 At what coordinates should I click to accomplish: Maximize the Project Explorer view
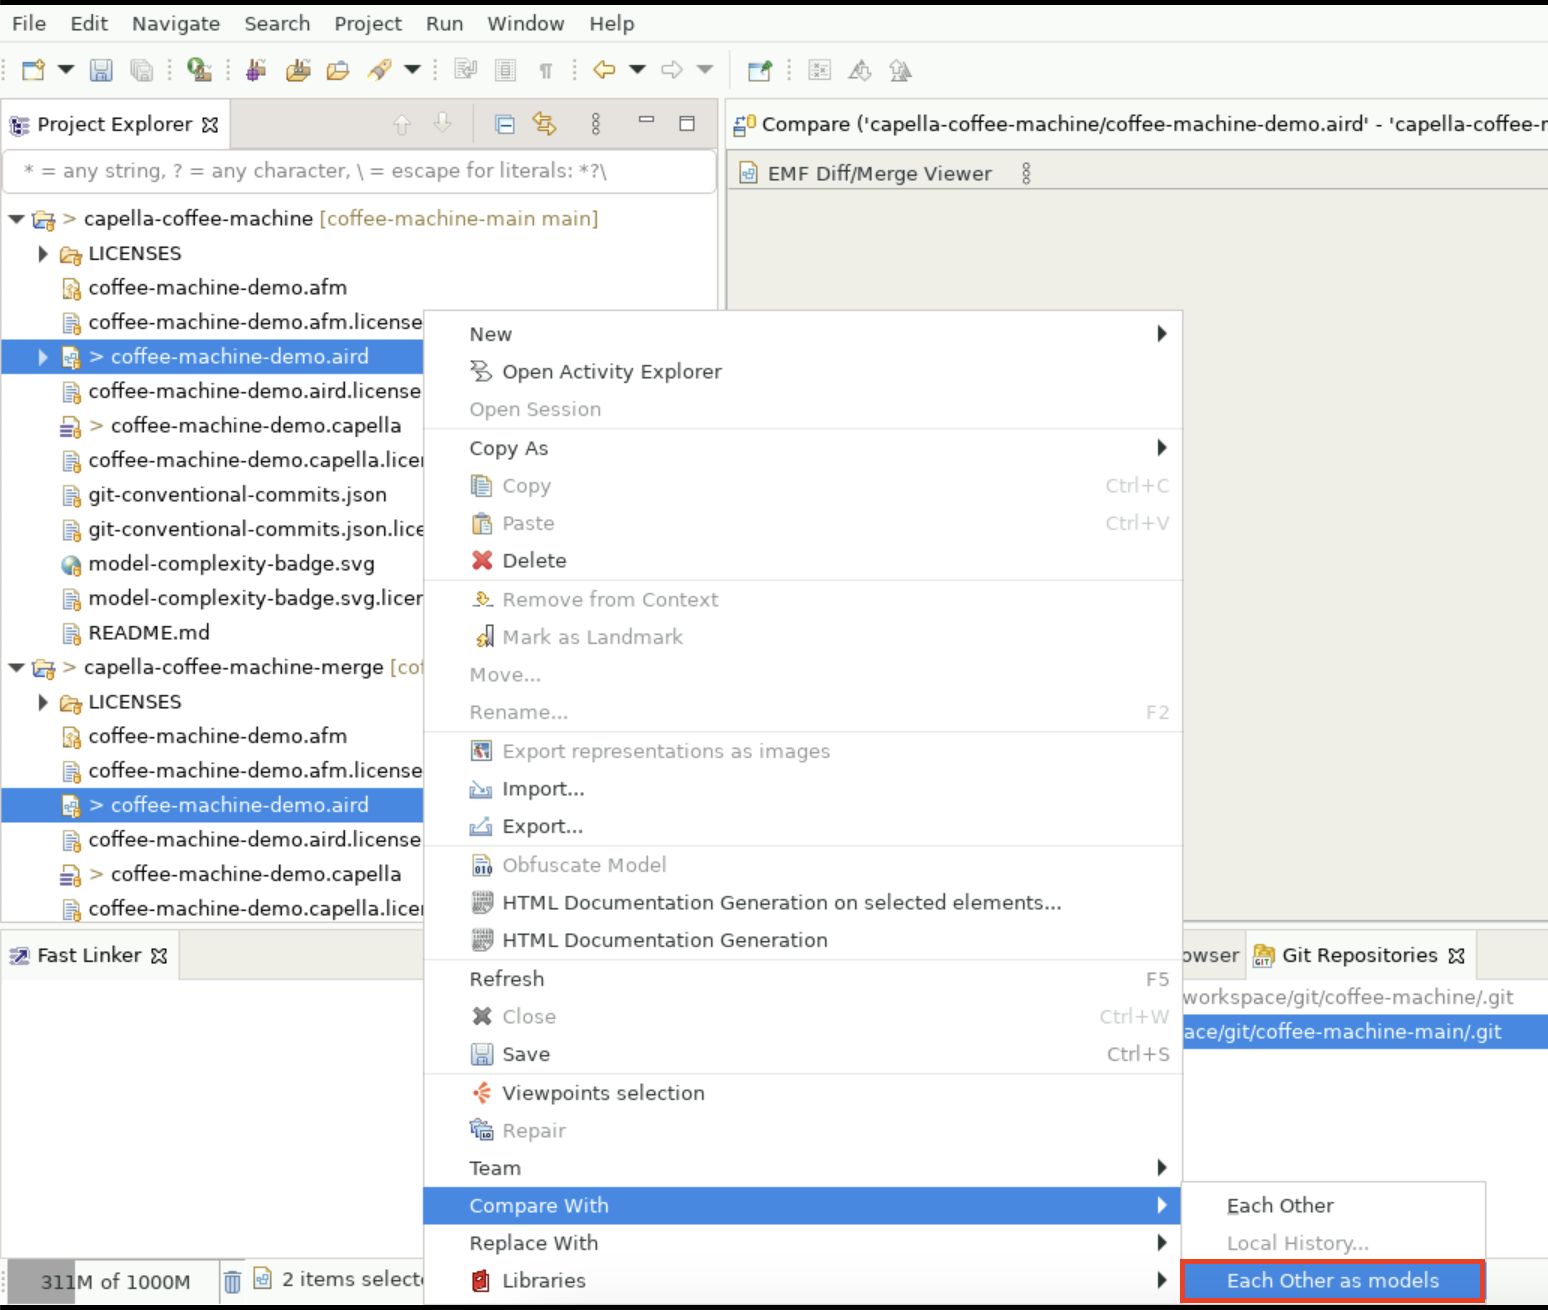coord(687,123)
